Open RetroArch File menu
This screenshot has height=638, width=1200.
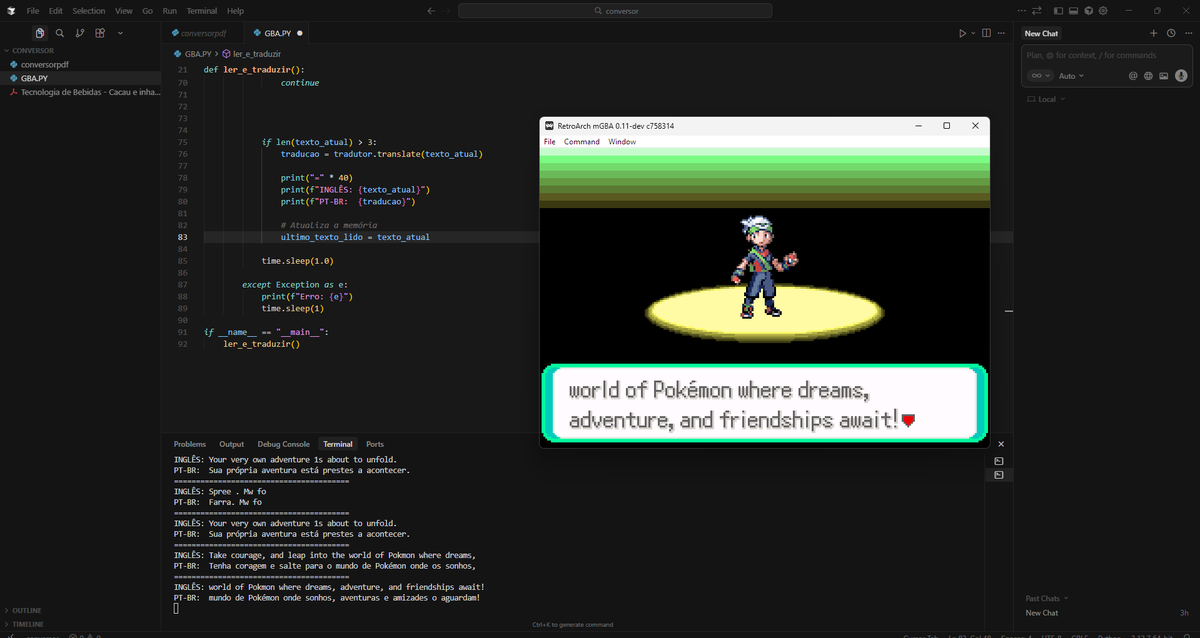549,142
